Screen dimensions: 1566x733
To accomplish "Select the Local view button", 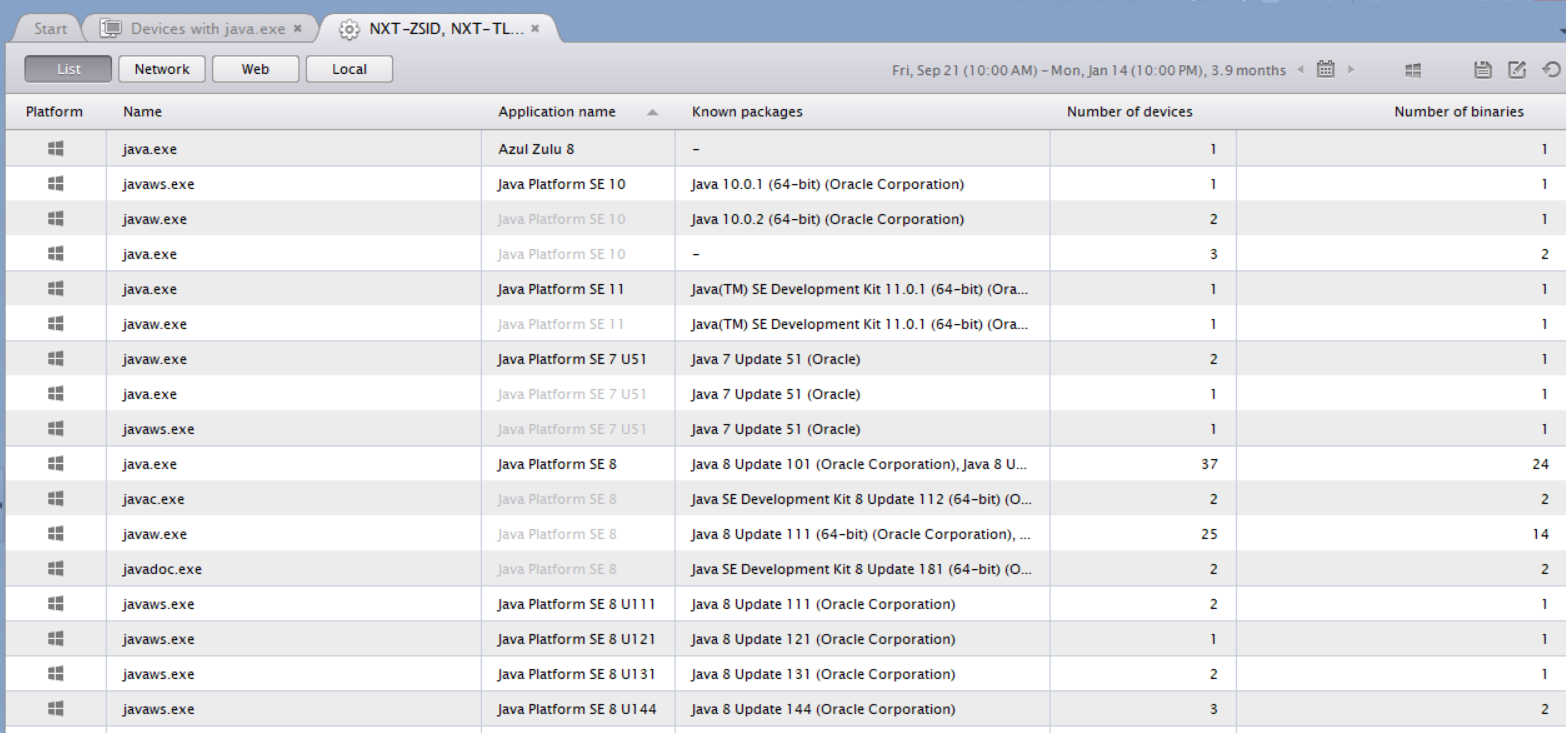I will [x=349, y=69].
